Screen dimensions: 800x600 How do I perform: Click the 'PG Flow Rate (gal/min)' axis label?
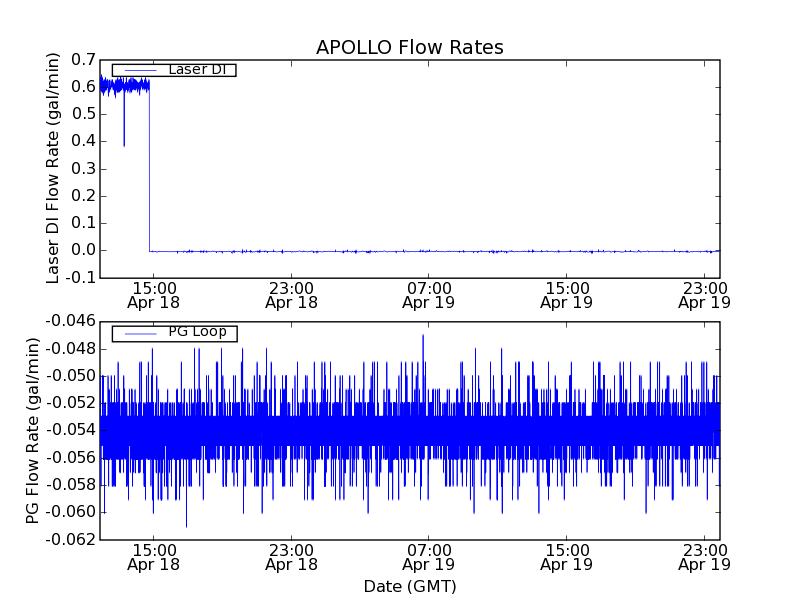[x=32, y=431]
